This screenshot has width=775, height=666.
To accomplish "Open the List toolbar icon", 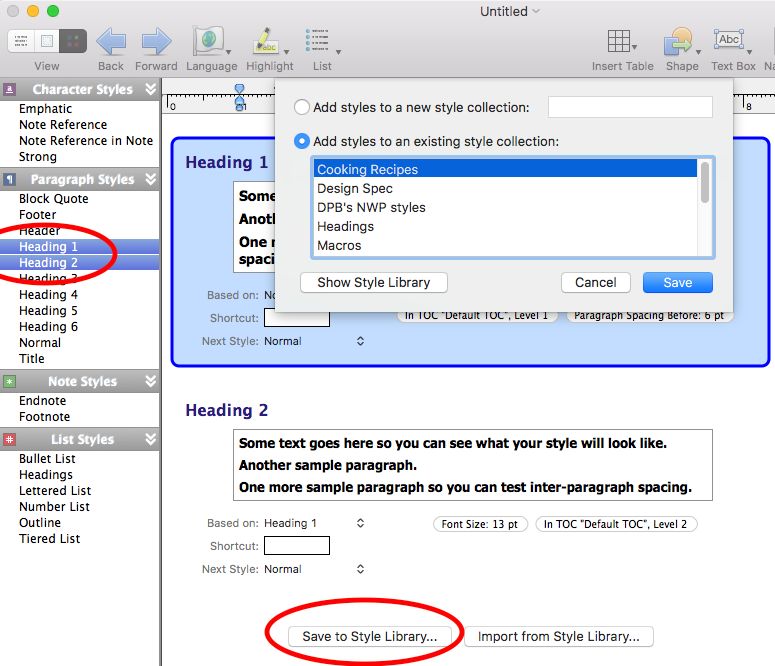I will [x=320, y=42].
